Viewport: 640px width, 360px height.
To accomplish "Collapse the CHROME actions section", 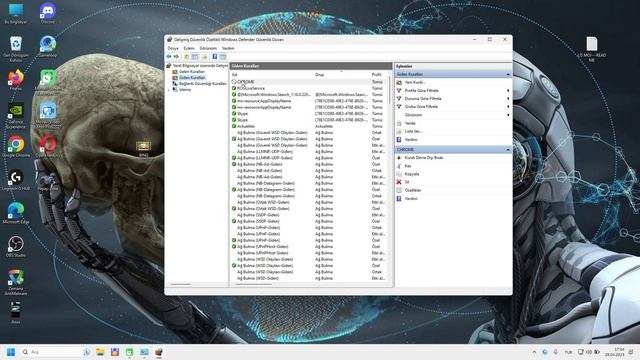I will tap(508, 149).
